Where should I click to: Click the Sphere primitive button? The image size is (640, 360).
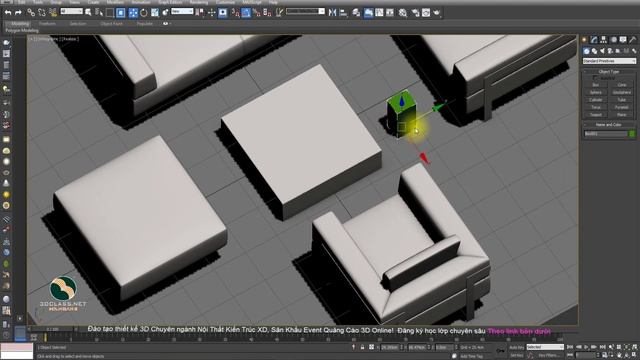point(596,92)
